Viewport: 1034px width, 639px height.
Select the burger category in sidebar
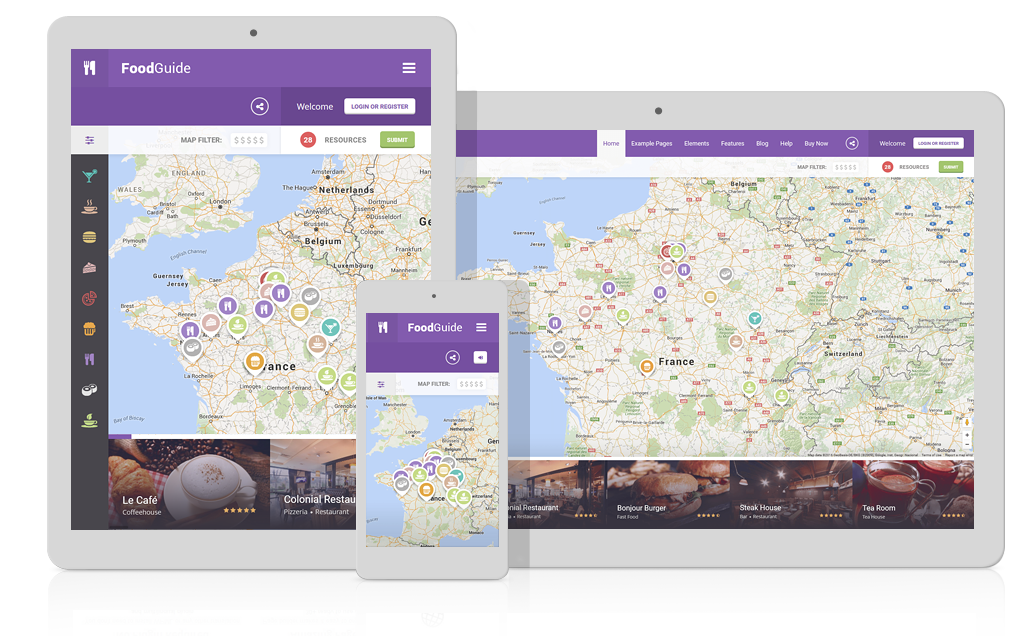coord(90,237)
